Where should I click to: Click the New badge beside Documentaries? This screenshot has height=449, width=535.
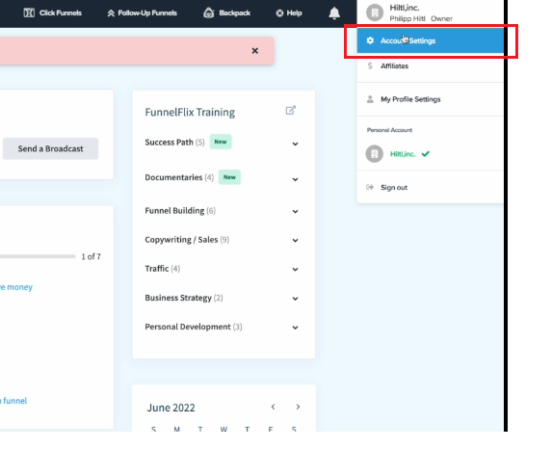tap(229, 177)
